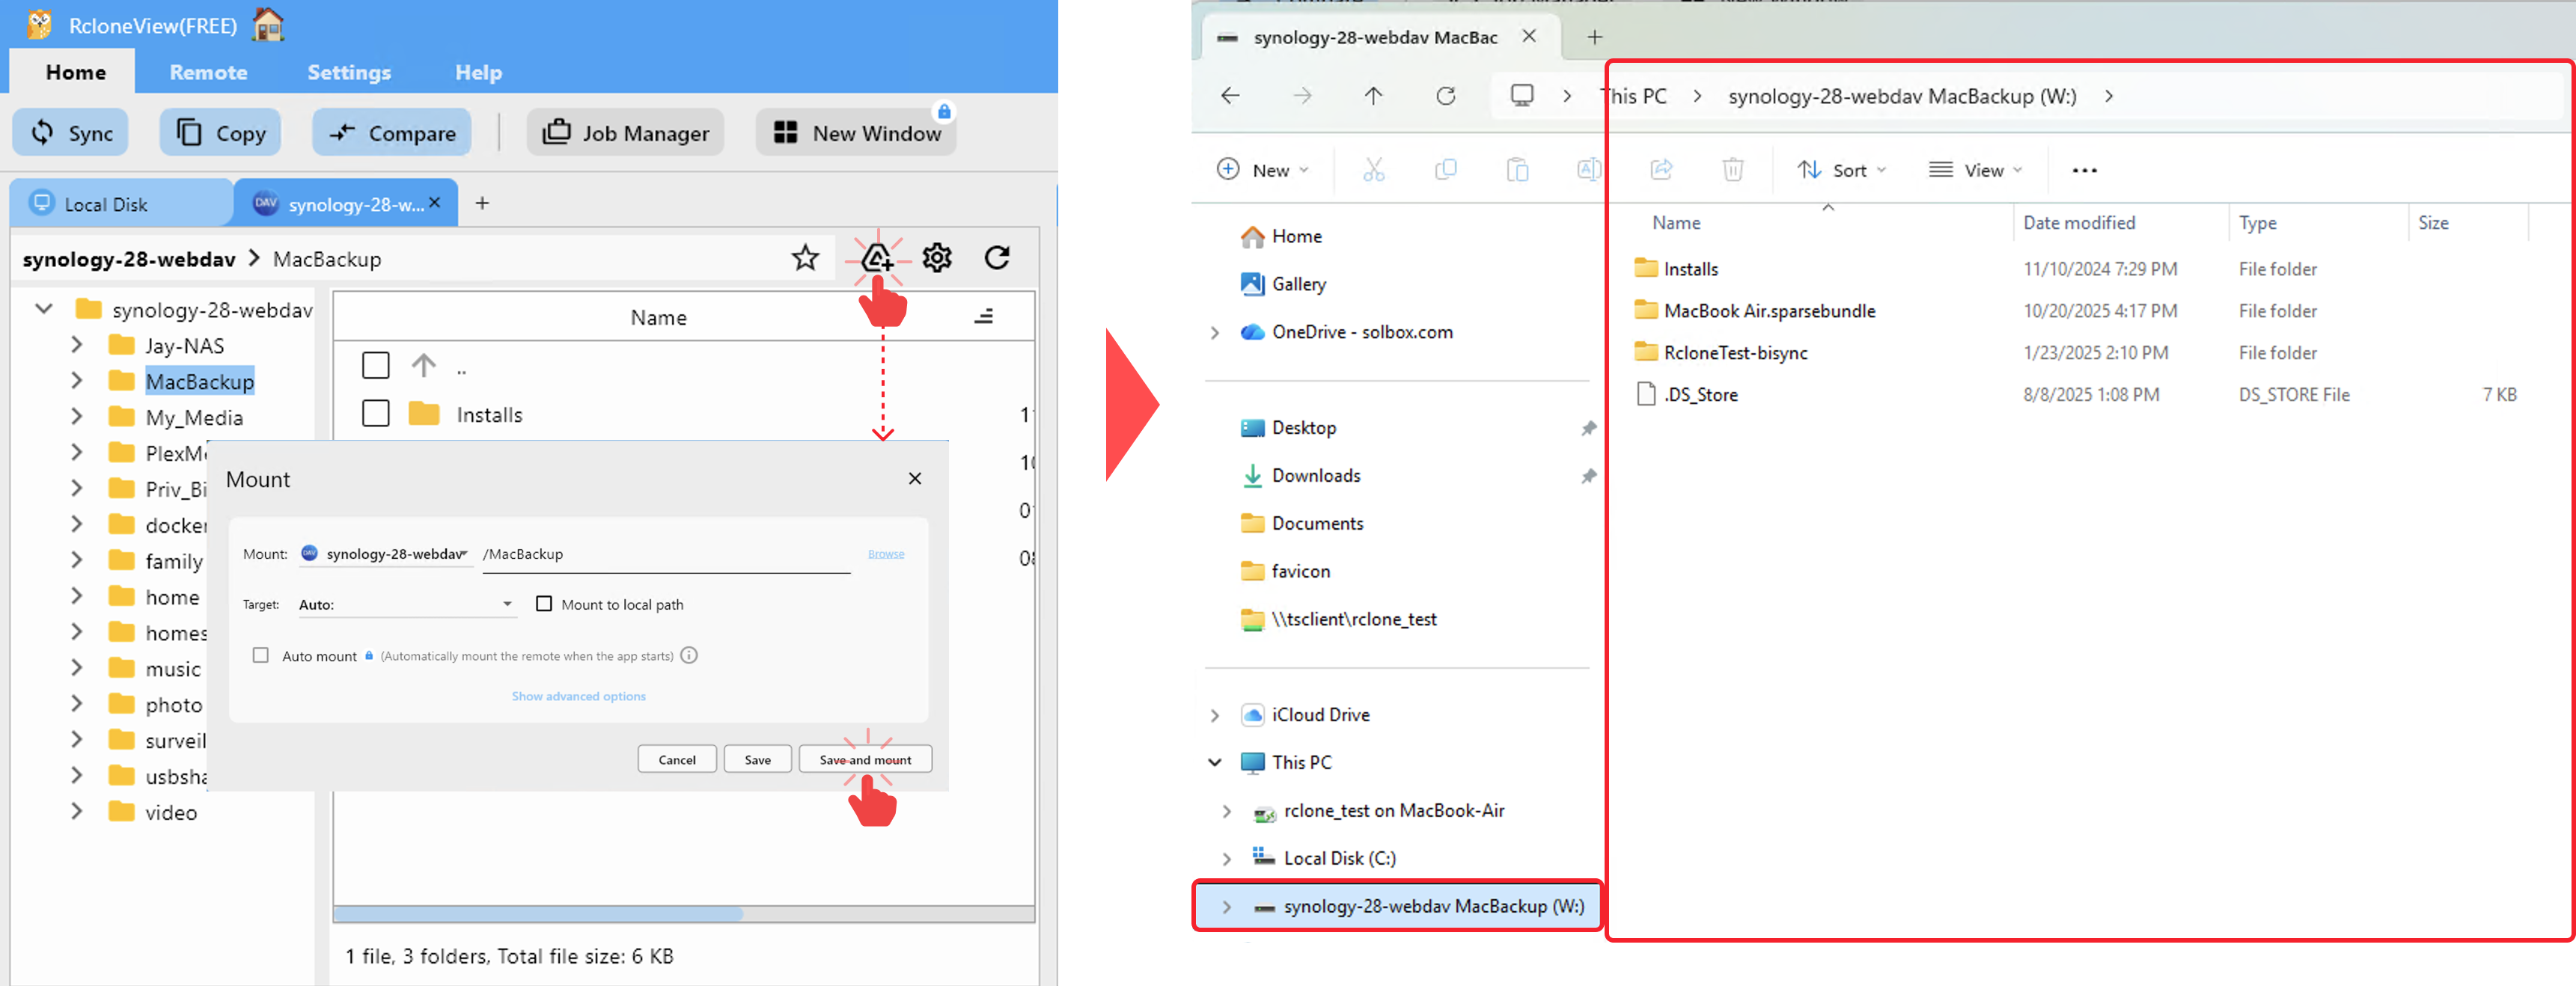This screenshot has height=986, width=2576.
Task: Open the Remote menu in RcloneView
Action: coord(208,71)
